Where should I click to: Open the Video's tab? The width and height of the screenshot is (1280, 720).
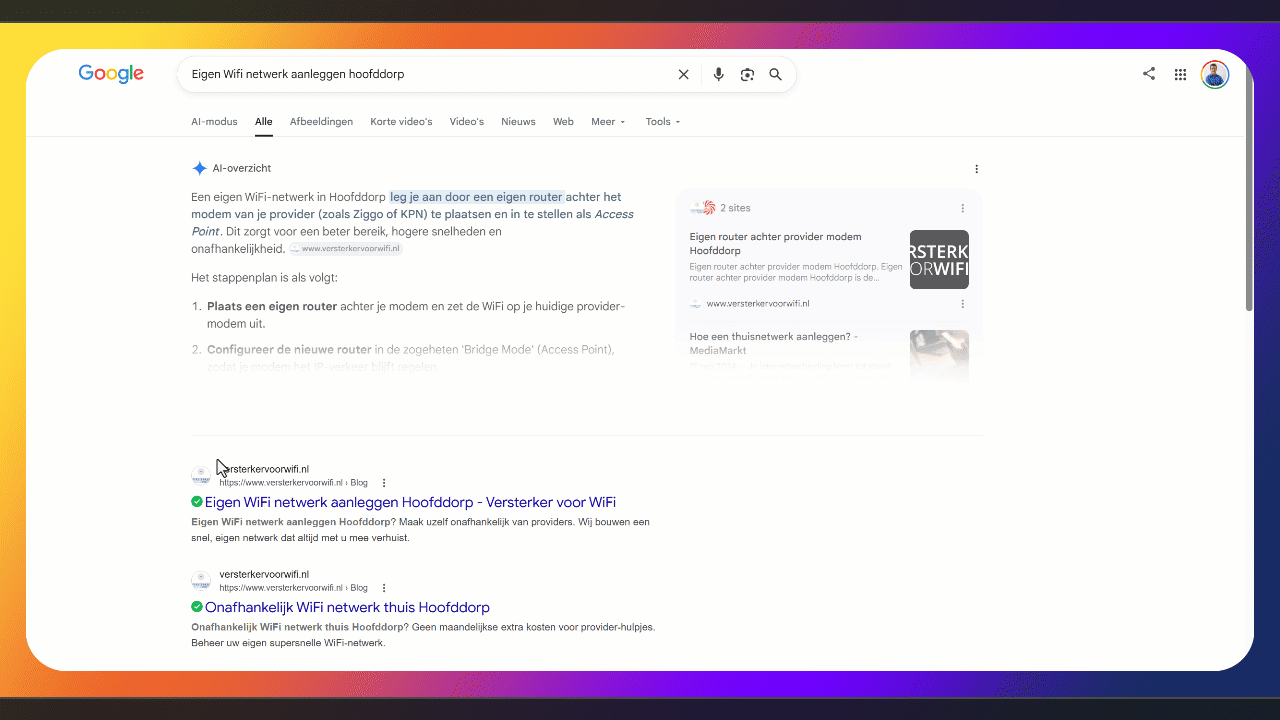point(467,122)
